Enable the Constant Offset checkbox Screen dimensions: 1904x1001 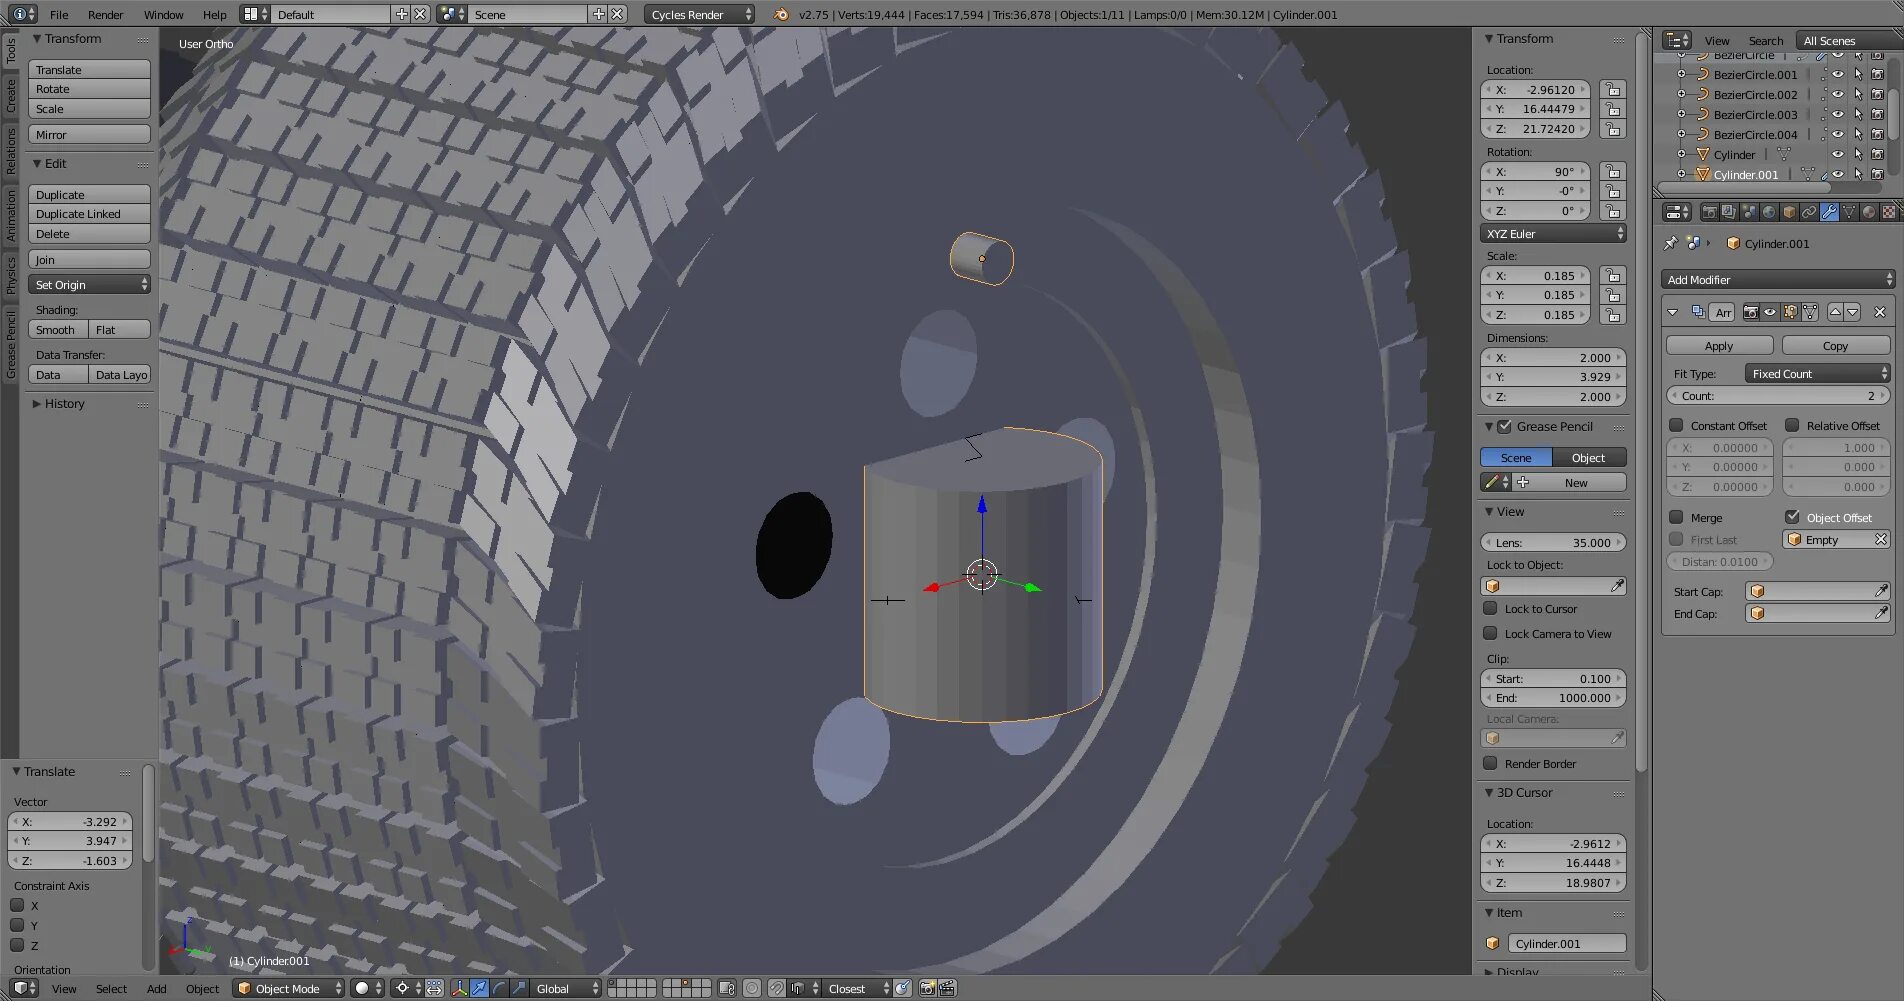[x=1676, y=425]
